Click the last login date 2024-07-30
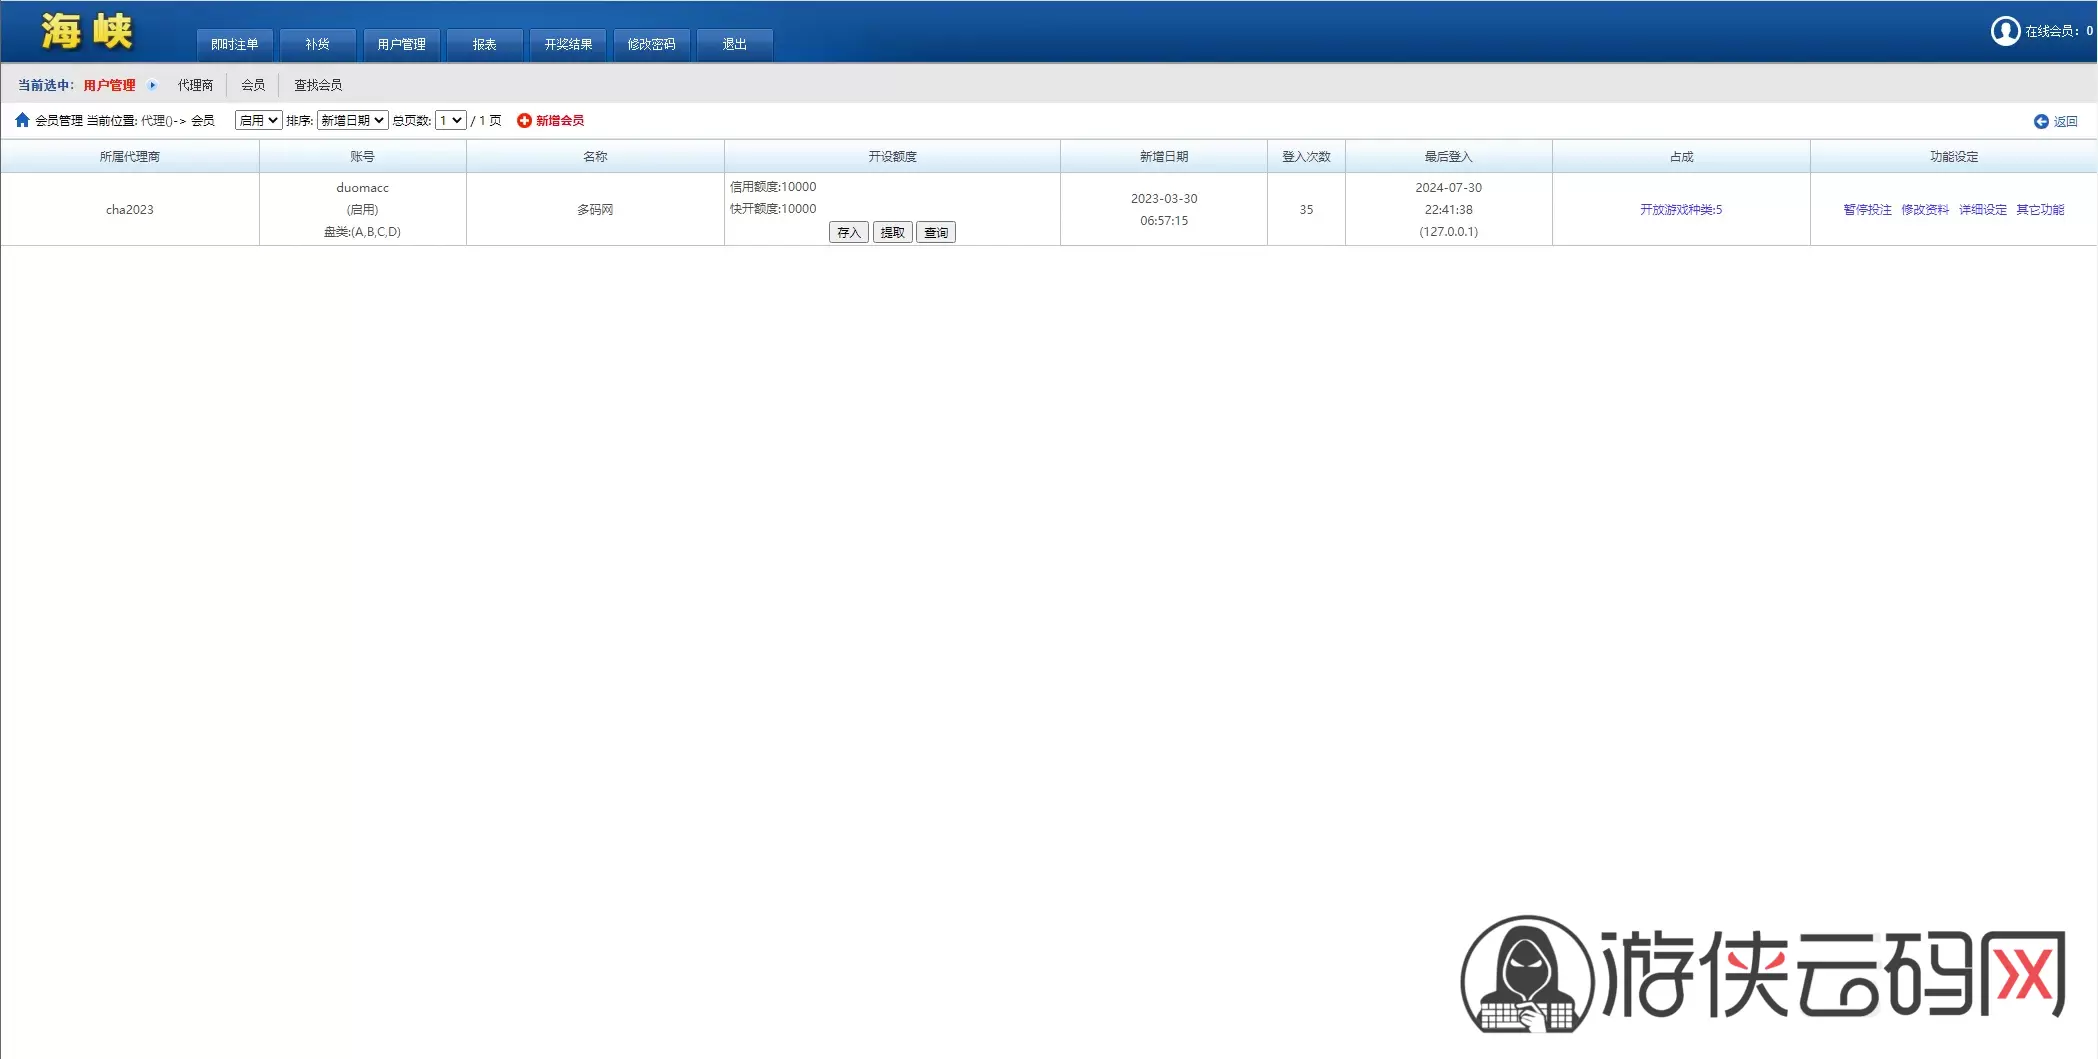2098x1059 pixels. click(x=1448, y=187)
